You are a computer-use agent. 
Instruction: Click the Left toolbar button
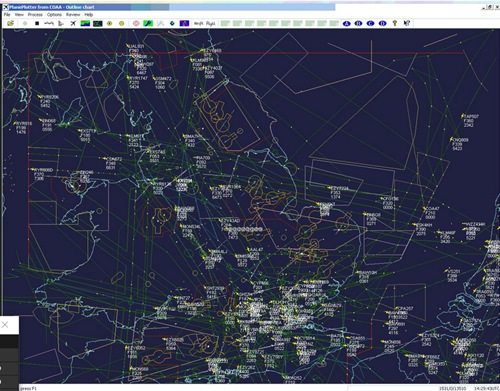point(199,23)
